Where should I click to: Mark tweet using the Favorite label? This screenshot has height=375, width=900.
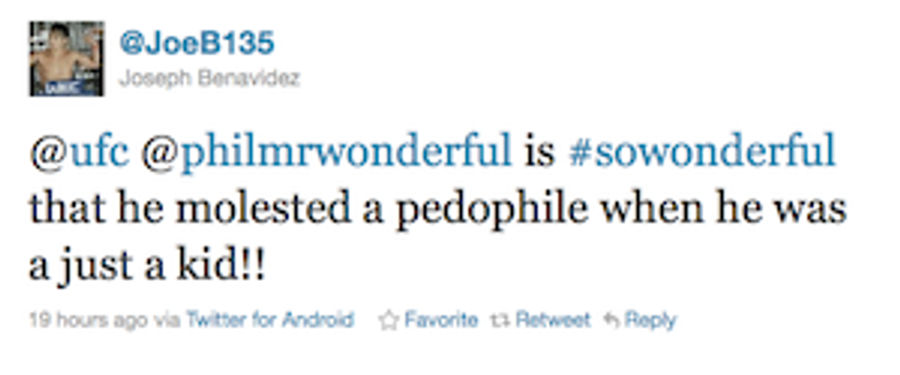click(x=441, y=319)
